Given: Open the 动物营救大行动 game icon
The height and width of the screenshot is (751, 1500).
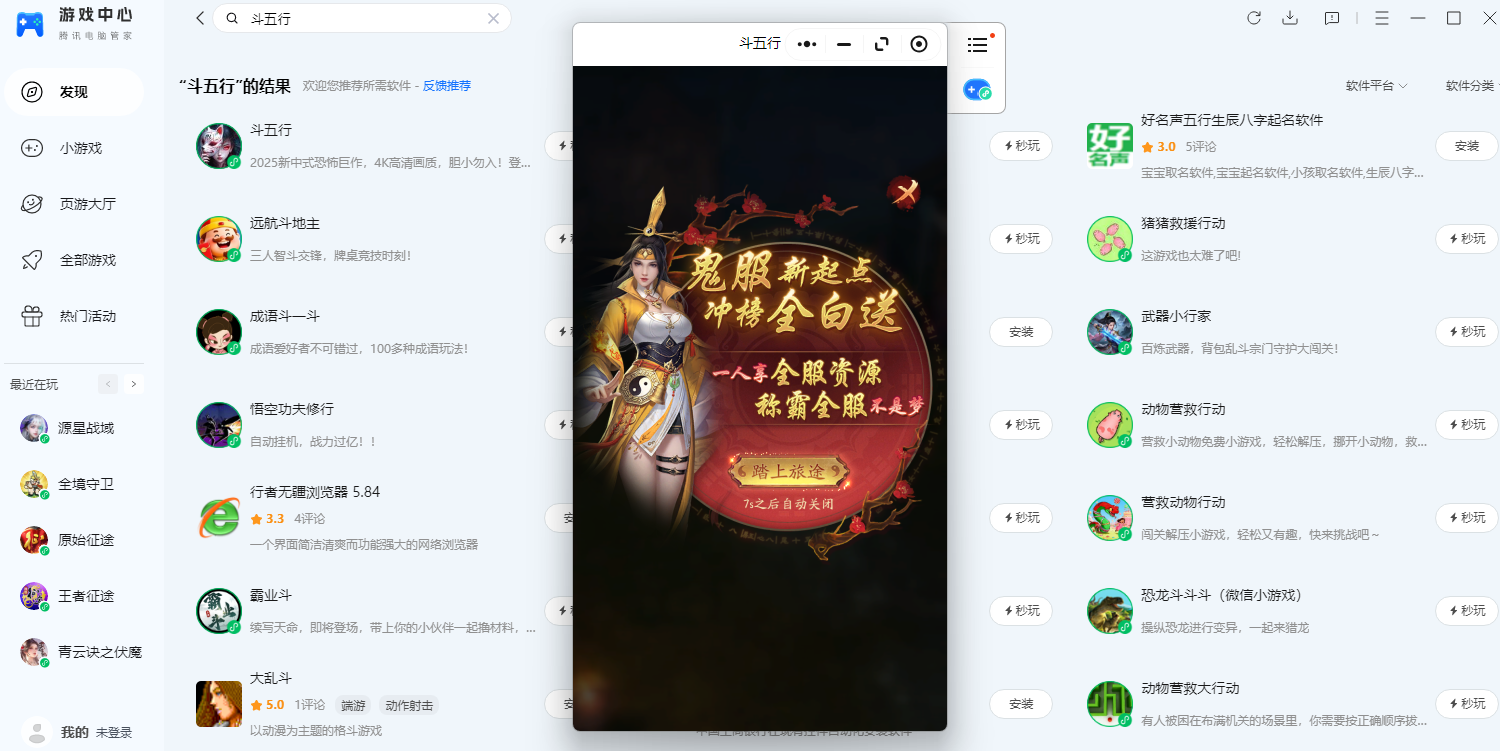Looking at the screenshot, I should pos(1110,704).
